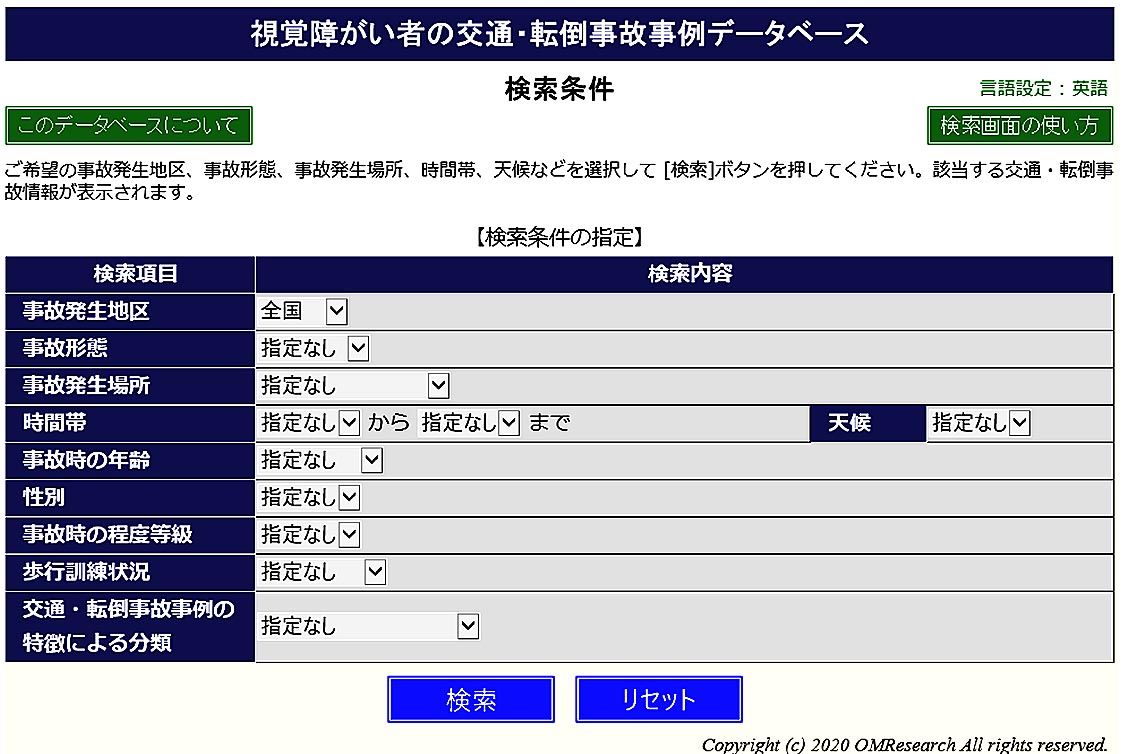Click the 検索画面の使い方 help button

point(1019,126)
